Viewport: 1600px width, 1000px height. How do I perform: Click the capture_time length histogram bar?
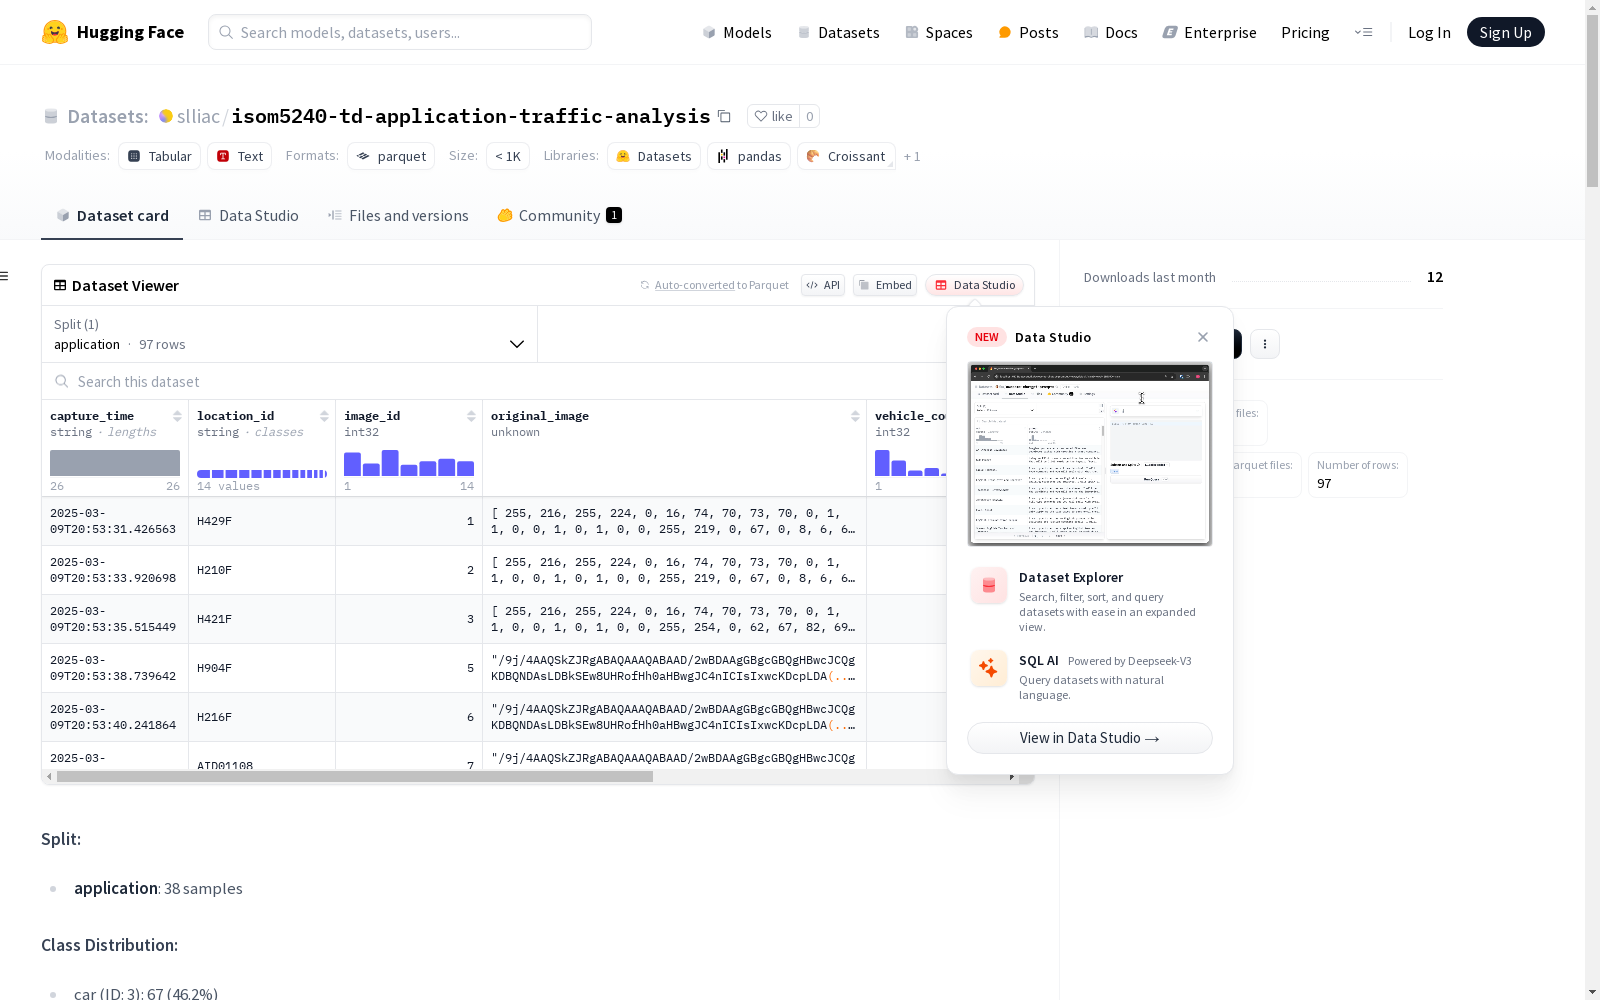(x=115, y=463)
